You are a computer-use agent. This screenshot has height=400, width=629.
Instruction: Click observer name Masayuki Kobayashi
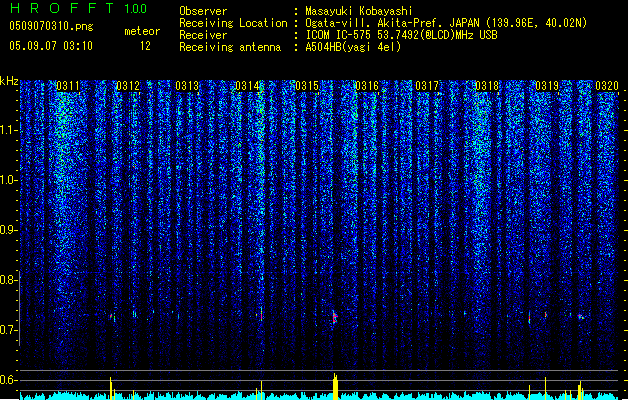click(x=359, y=11)
